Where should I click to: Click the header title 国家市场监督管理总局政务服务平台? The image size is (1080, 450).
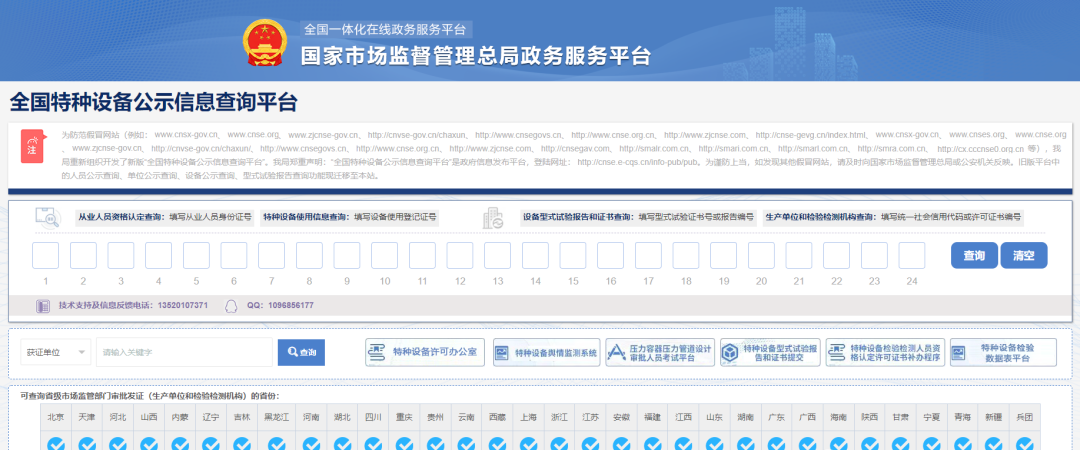(x=475, y=56)
